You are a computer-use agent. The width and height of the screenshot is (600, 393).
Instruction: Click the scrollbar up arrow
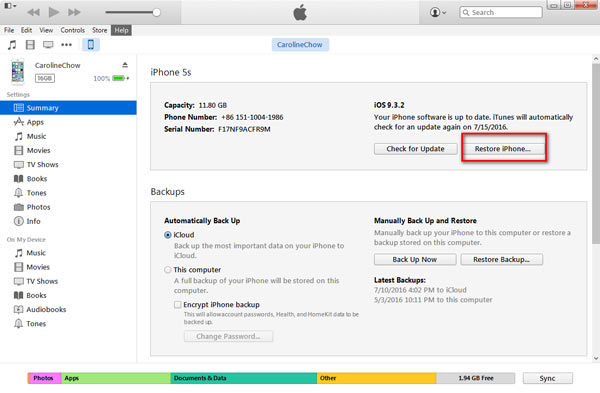(x=596, y=59)
